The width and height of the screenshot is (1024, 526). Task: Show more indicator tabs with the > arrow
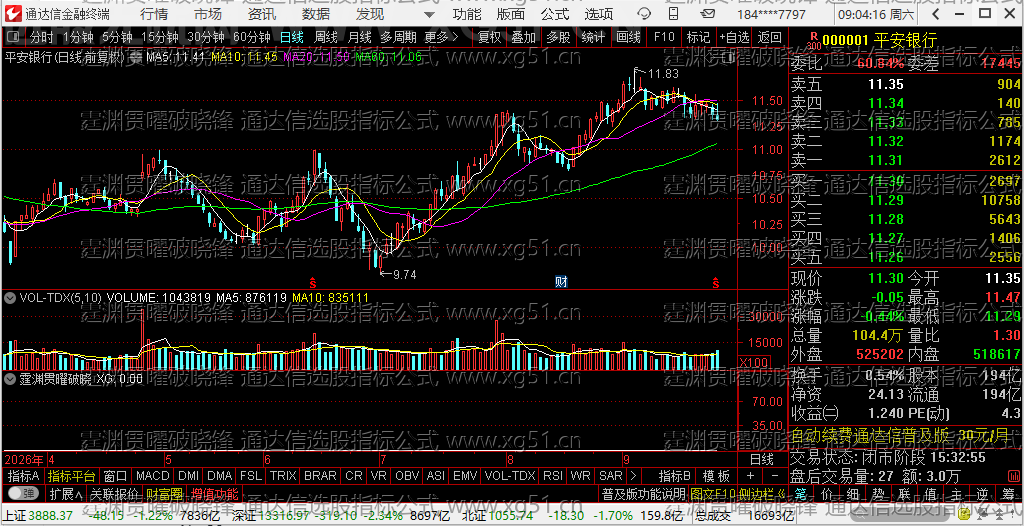(632, 475)
